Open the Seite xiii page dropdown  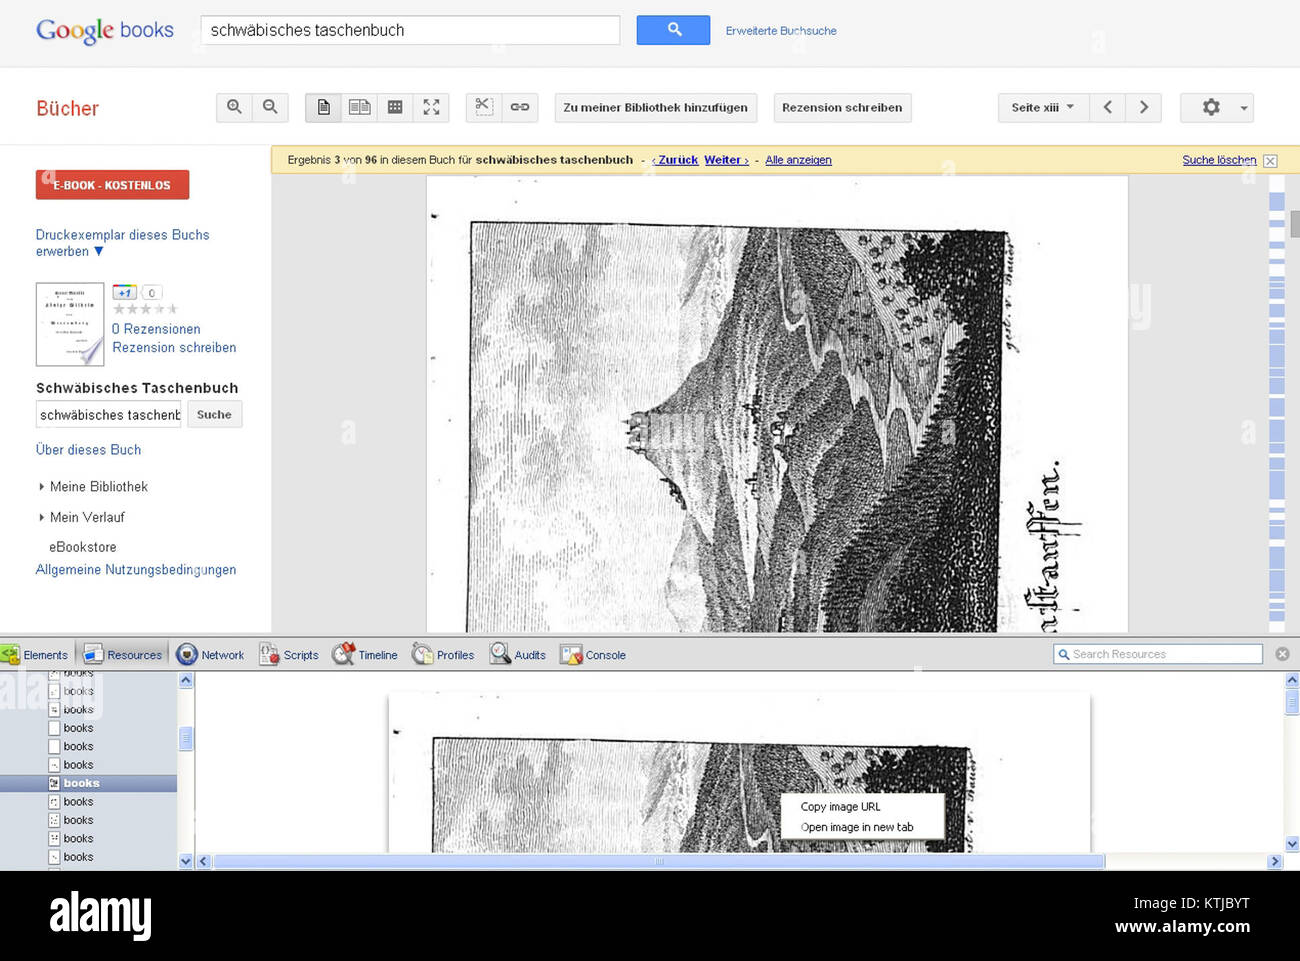point(1043,107)
